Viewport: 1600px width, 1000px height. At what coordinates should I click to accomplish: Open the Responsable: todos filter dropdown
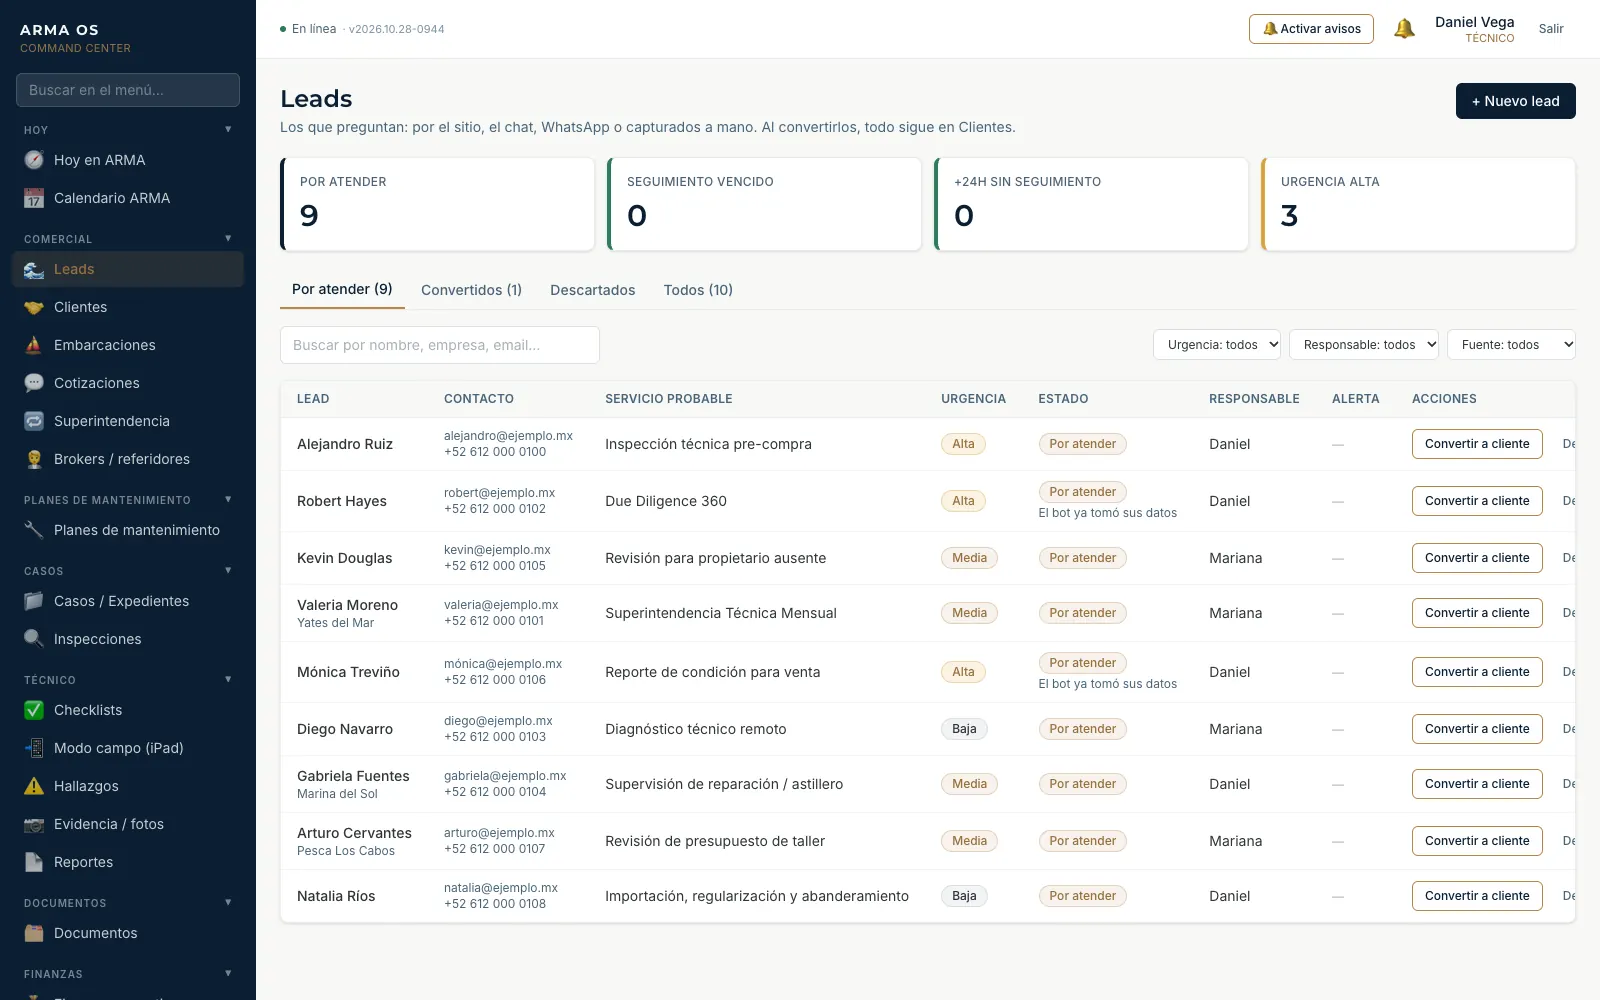(1364, 345)
